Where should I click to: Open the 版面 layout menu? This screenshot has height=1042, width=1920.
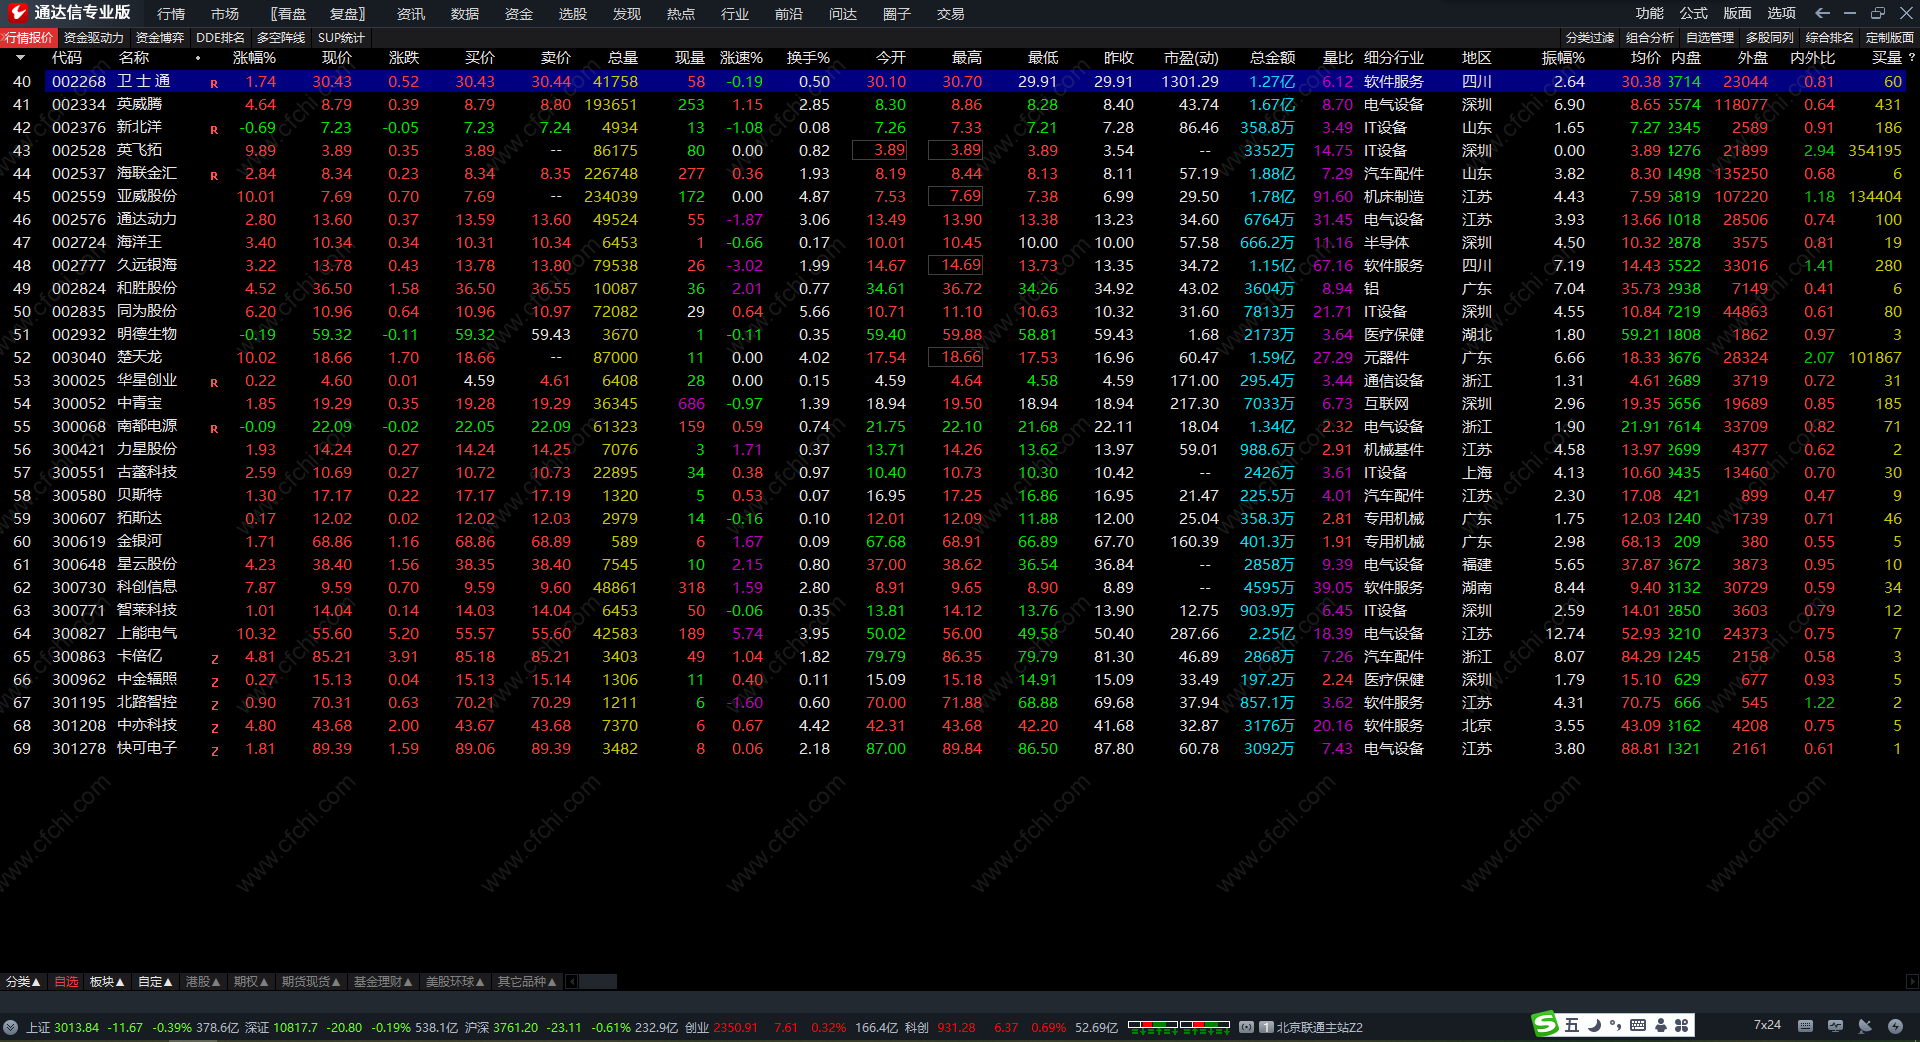tap(1738, 13)
